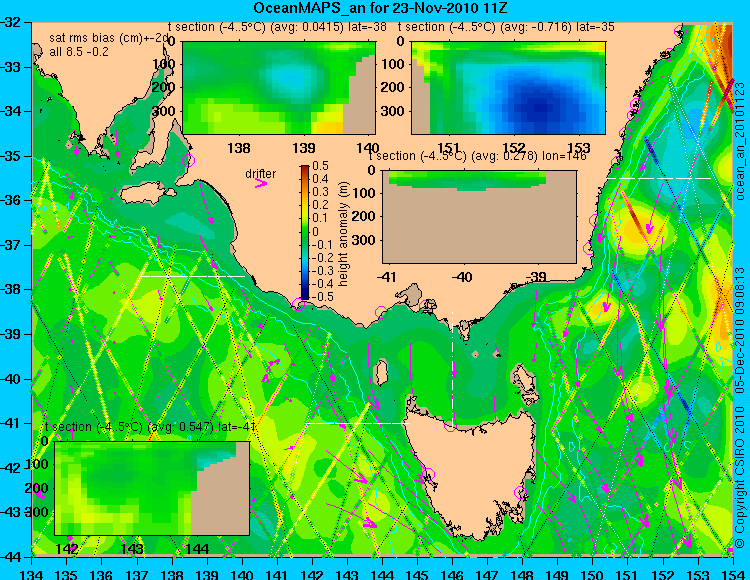Image resolution: width=750 pixels, height=580 pixels.
Task: Open the lat=-38 temperature section inset plot
Action: (279, 88)
